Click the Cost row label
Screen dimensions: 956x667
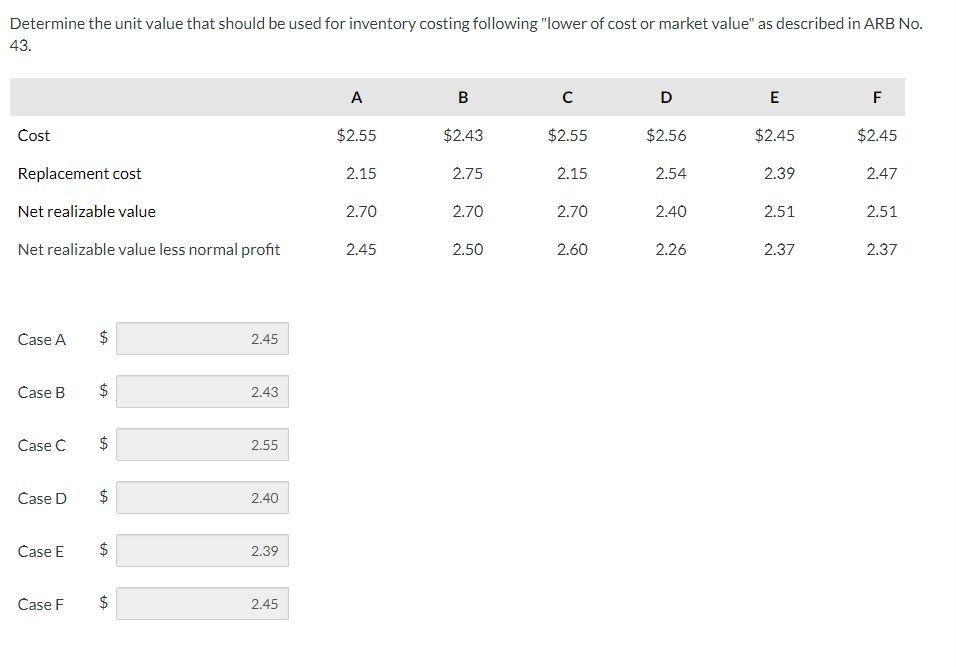point(31,135)
